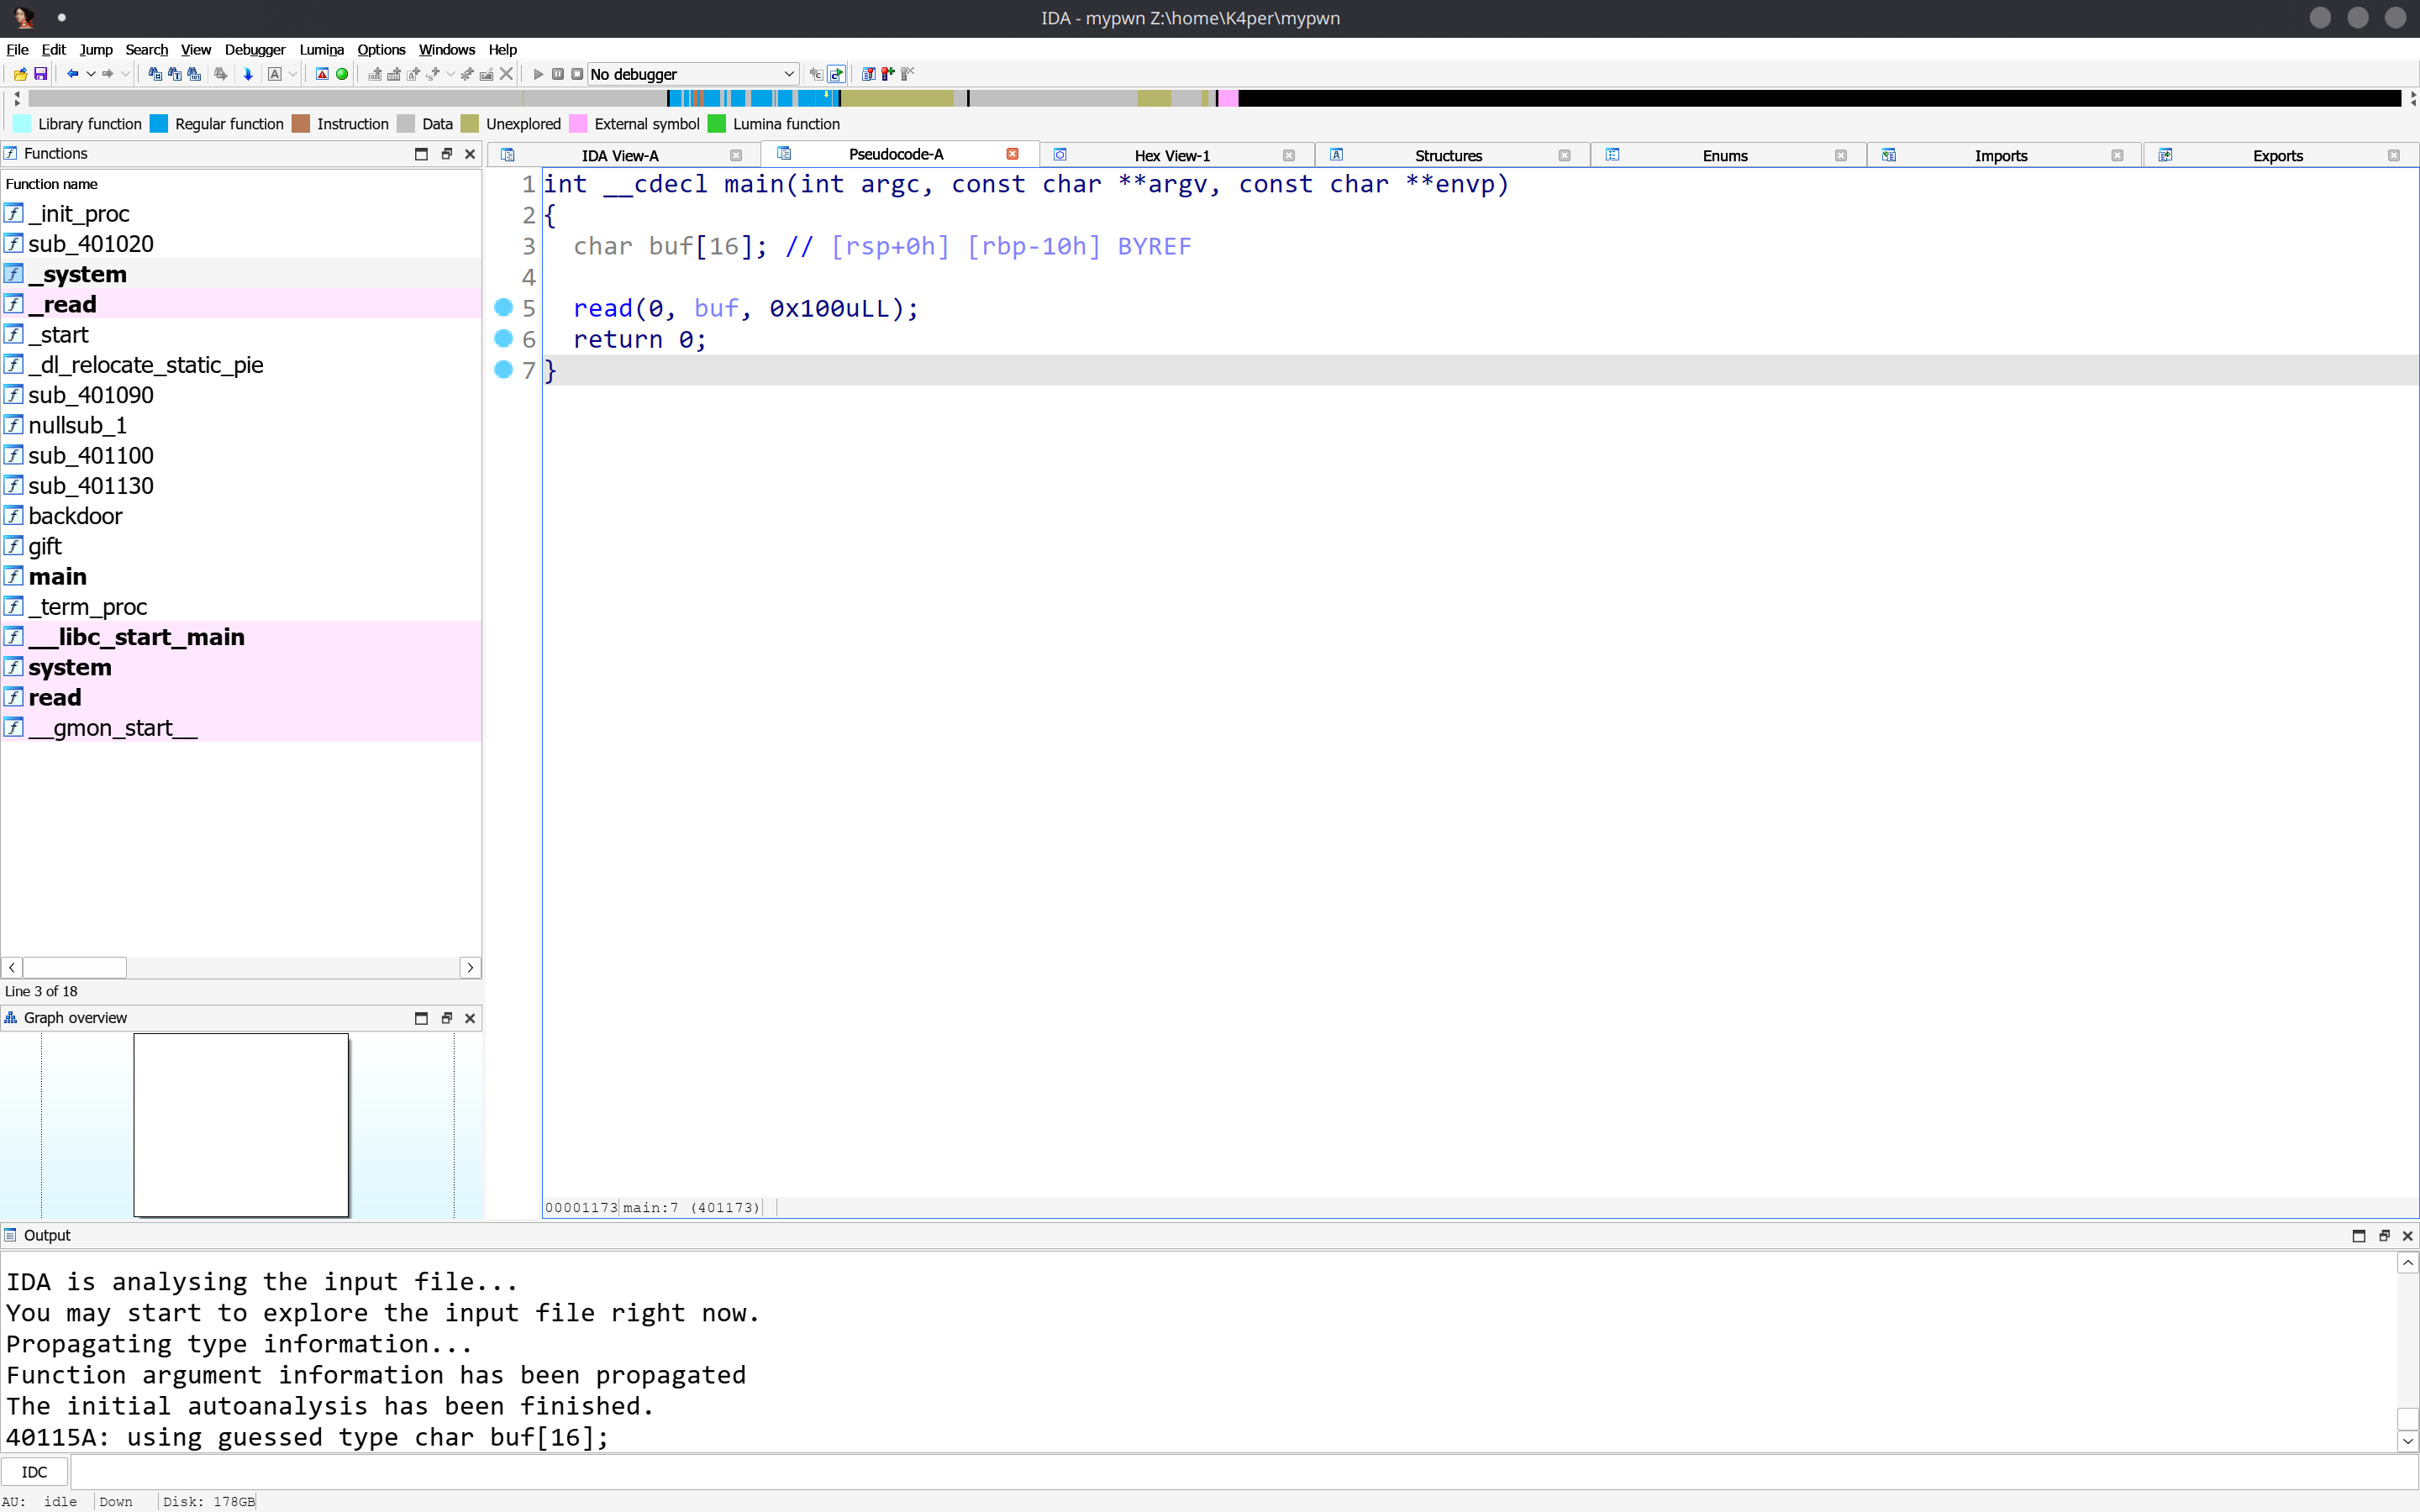
Task: Toggle breakpoint dot on line 7
Action: tap(504, 370)
